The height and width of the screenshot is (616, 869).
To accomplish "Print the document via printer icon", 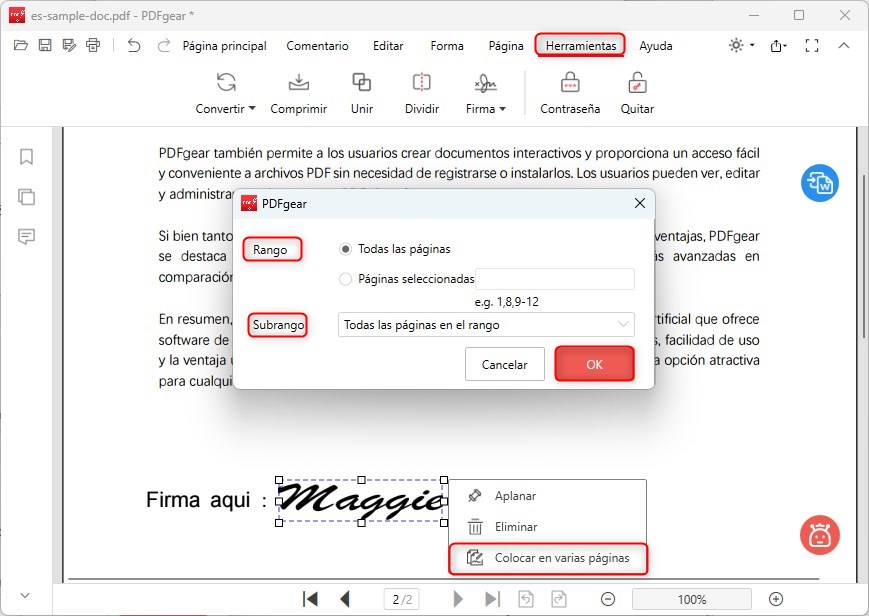I will (x=93, y=45).
